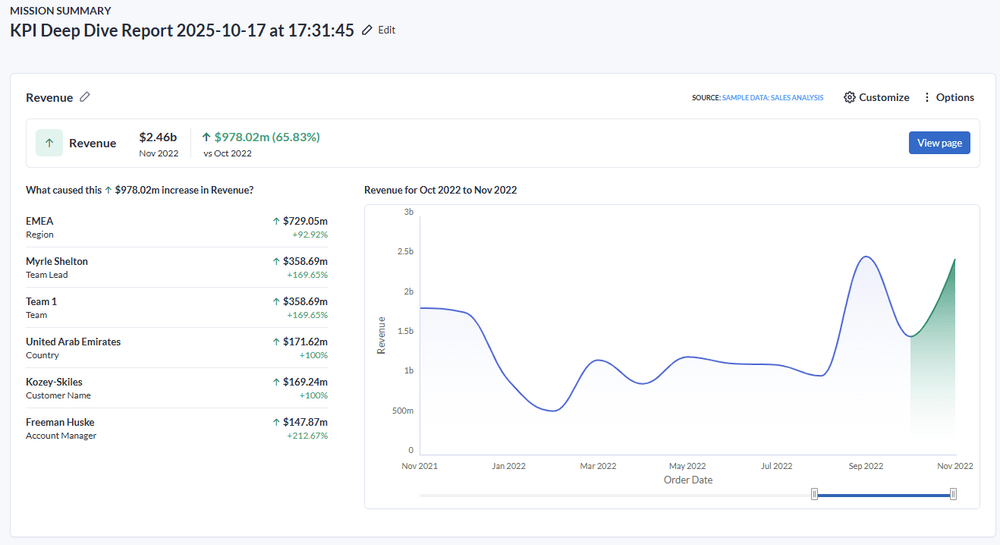1000x545 pixels.
Task: Select the Myrle Shelton team lead row
Action: [x=177, y=267]
